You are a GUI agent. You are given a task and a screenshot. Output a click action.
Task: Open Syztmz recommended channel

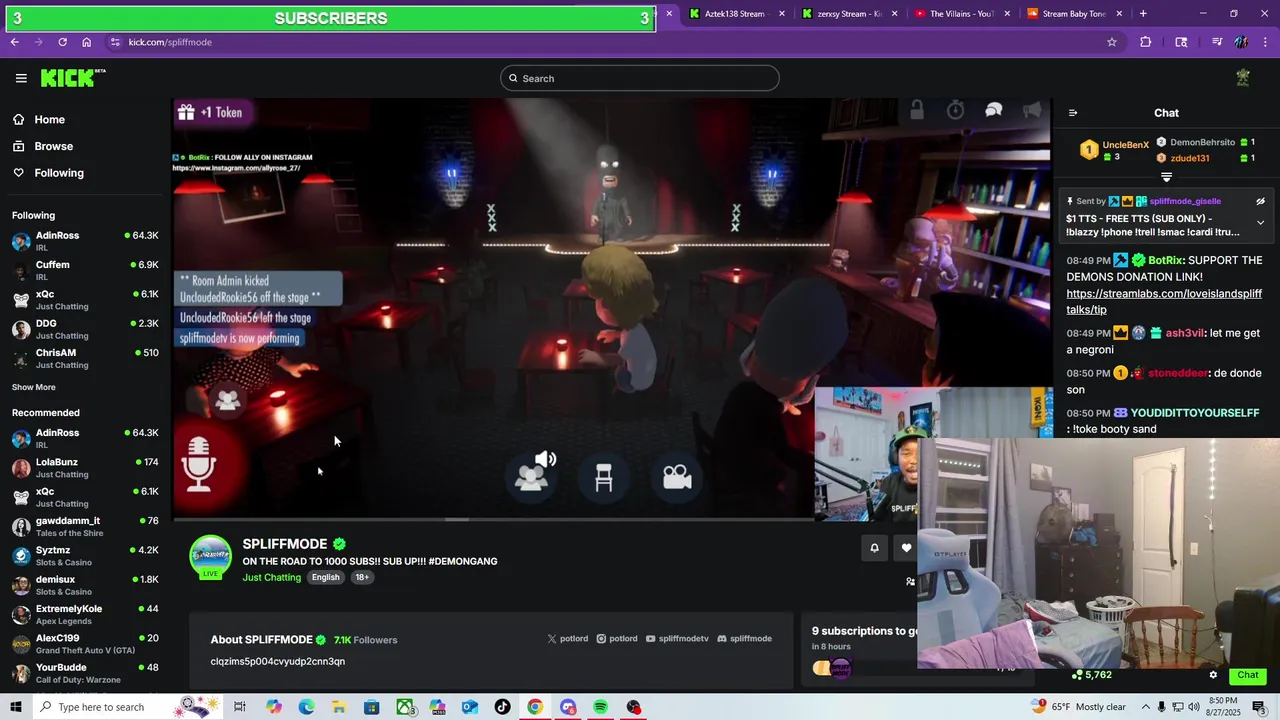[x=85, y=555]
